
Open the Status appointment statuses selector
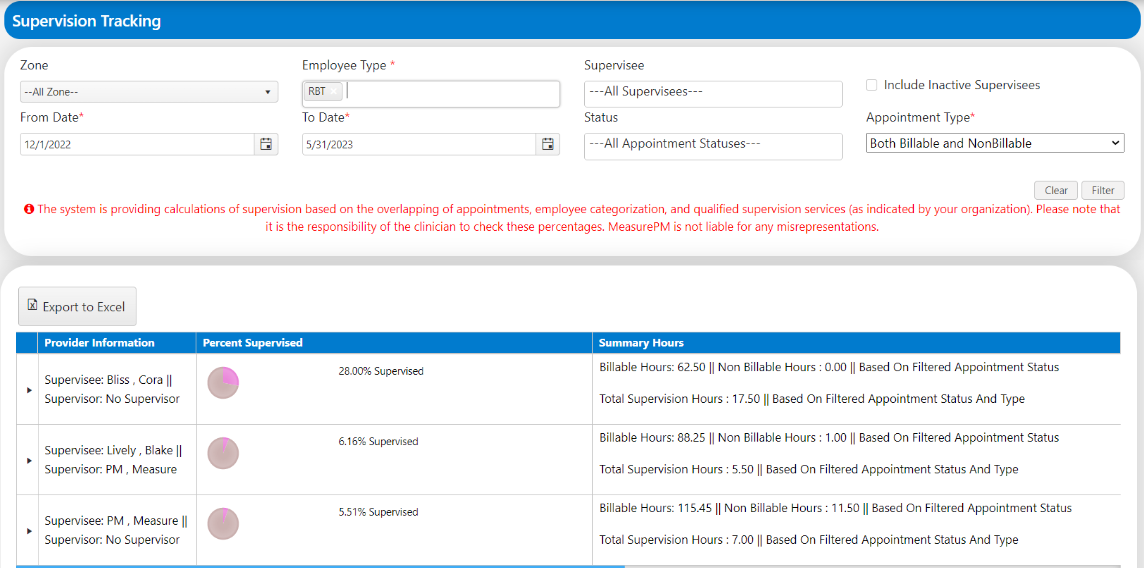(714, 146)
